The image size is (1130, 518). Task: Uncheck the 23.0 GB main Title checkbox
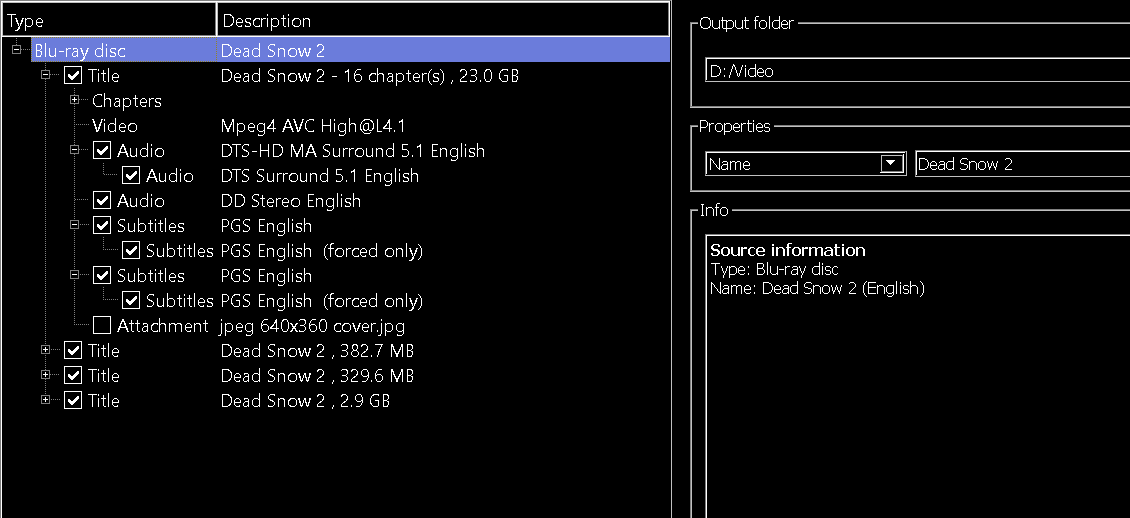73,76
